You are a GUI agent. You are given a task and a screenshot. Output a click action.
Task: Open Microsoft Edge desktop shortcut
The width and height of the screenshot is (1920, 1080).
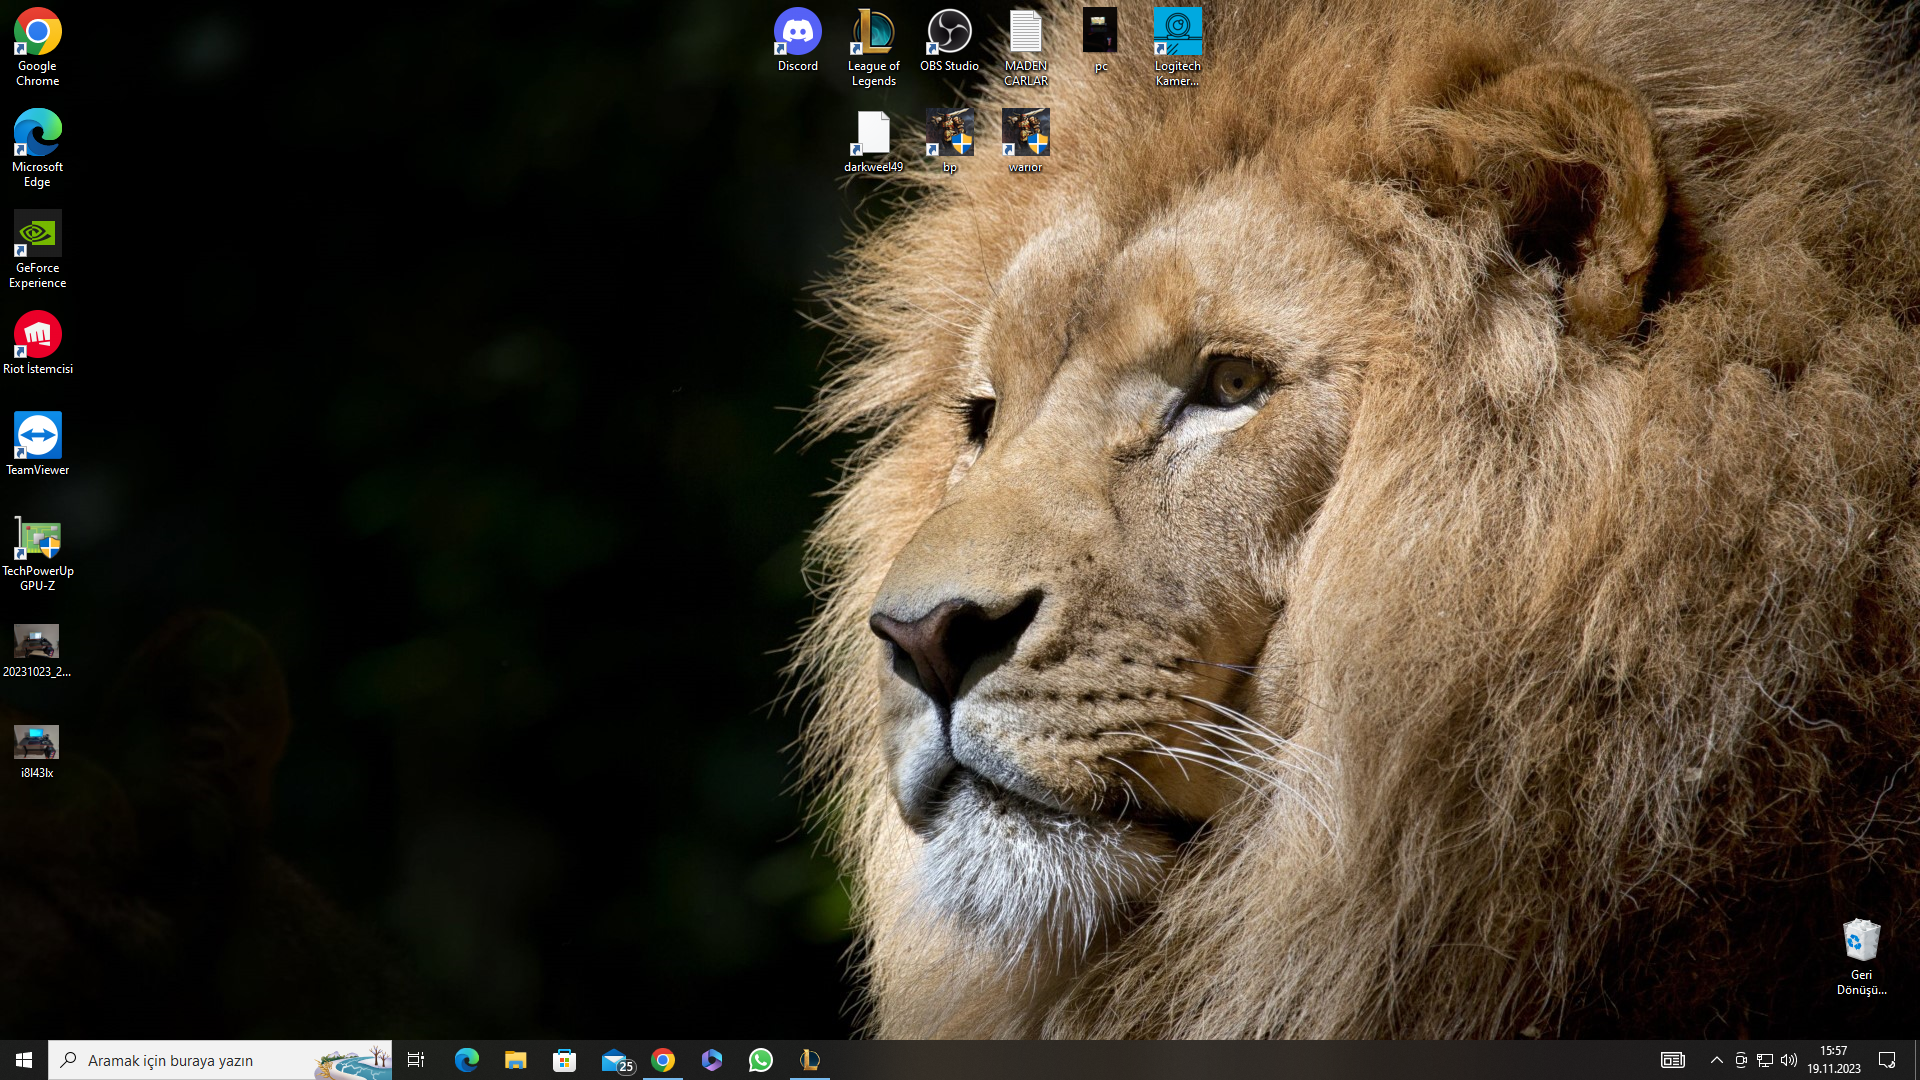37,148
